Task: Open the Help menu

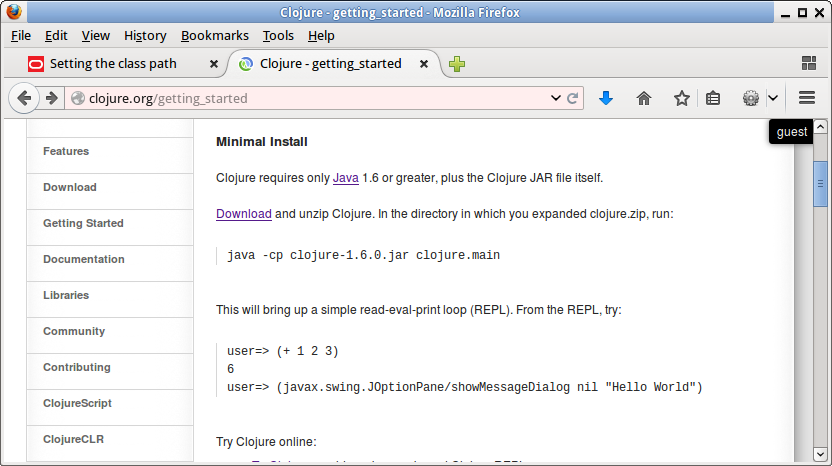Action: tap(321, 36)
